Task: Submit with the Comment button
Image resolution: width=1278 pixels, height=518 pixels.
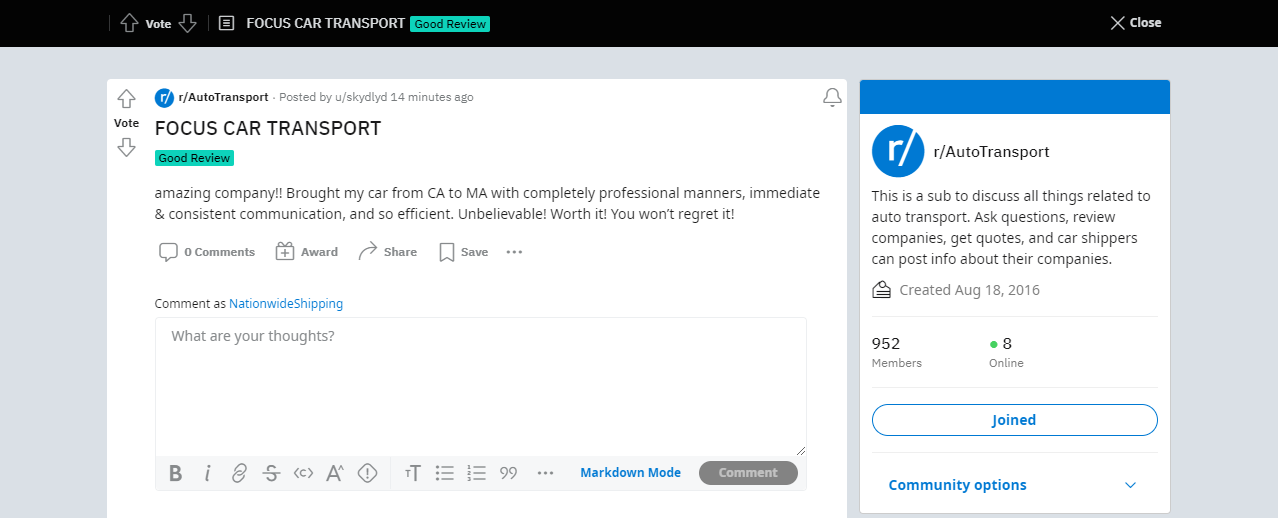Action: (x=748, y=473)
